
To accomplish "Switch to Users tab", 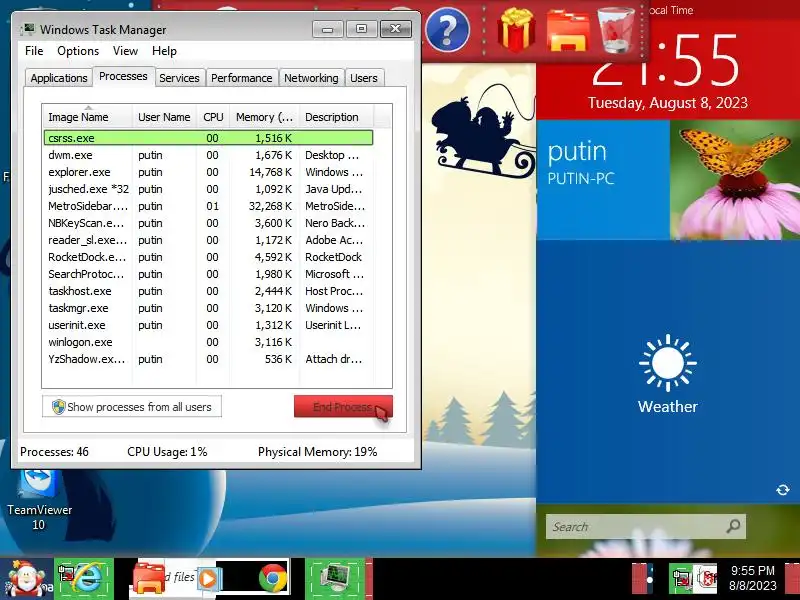I will tap(364, 78).
